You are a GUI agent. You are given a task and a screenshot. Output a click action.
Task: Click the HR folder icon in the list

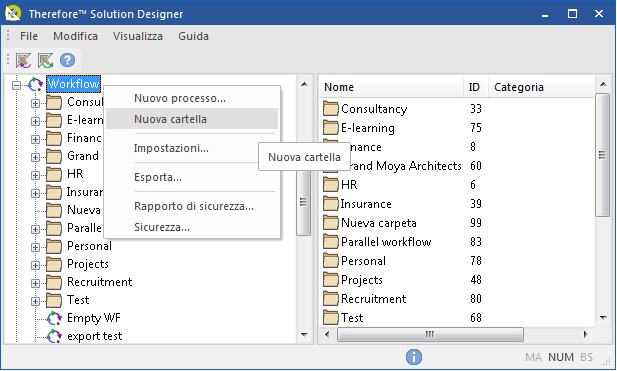(331, 185)
